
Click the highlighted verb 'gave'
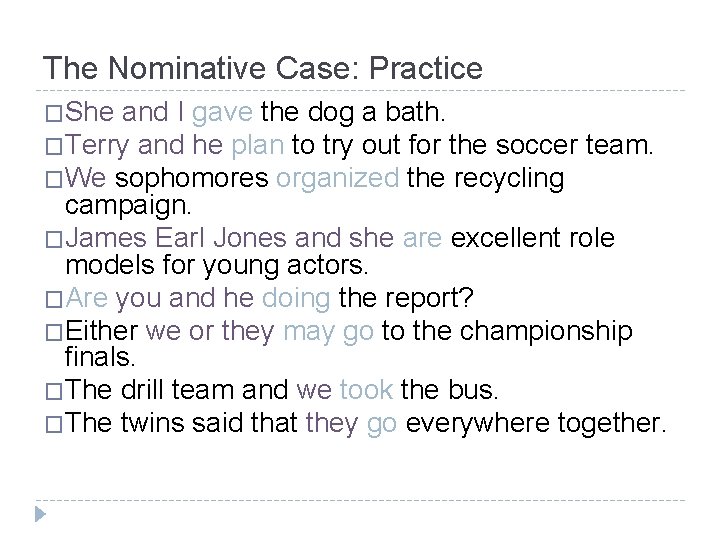222,112
